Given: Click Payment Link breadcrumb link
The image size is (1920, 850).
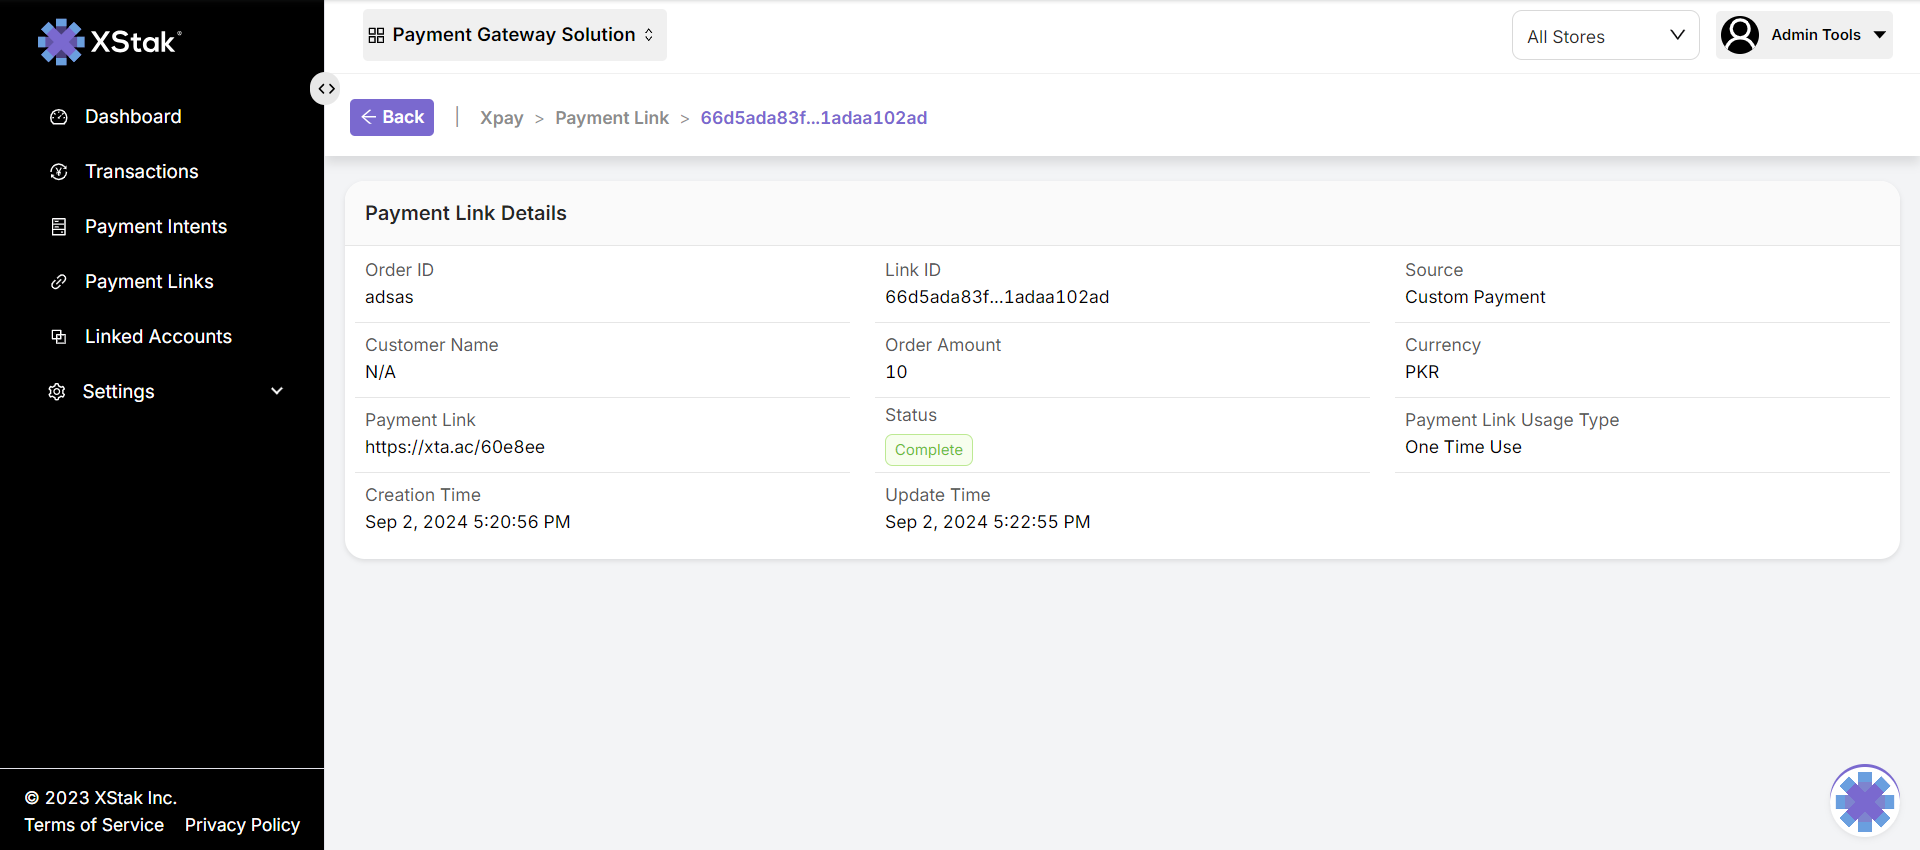Looking at the screenshot, I should click(611, 118).
